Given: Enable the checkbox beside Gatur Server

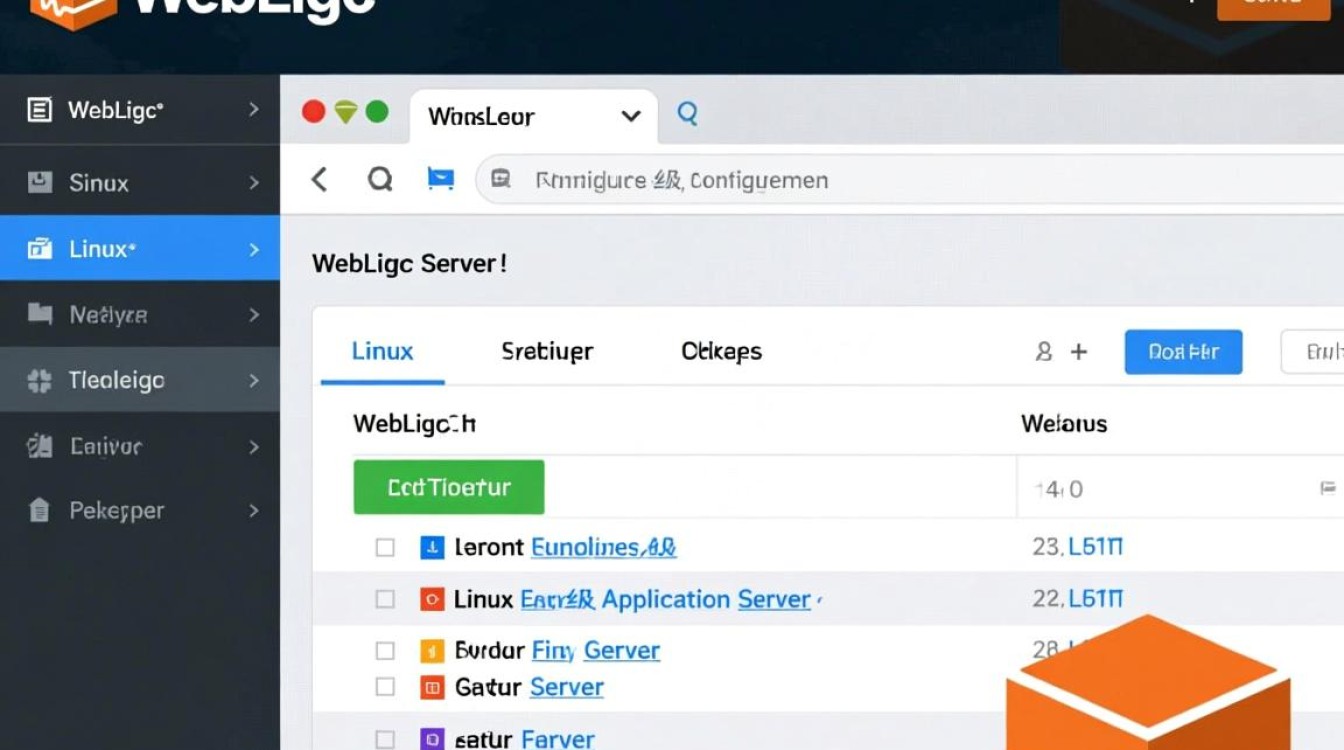Looking at the screenshot, I should (x=385, y=687).
